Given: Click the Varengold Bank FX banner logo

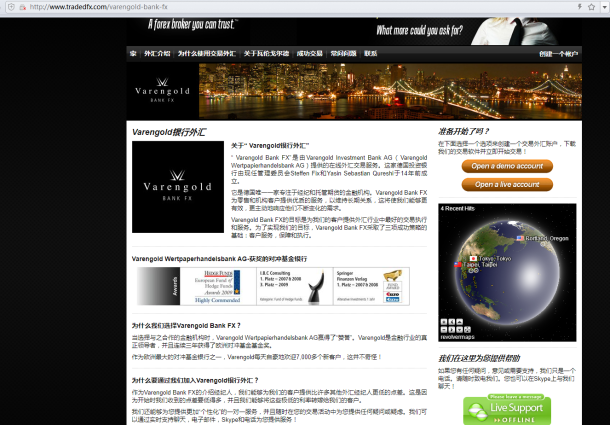Looking at the screenshot, I should pyautogui.click(x=162, y=90).
